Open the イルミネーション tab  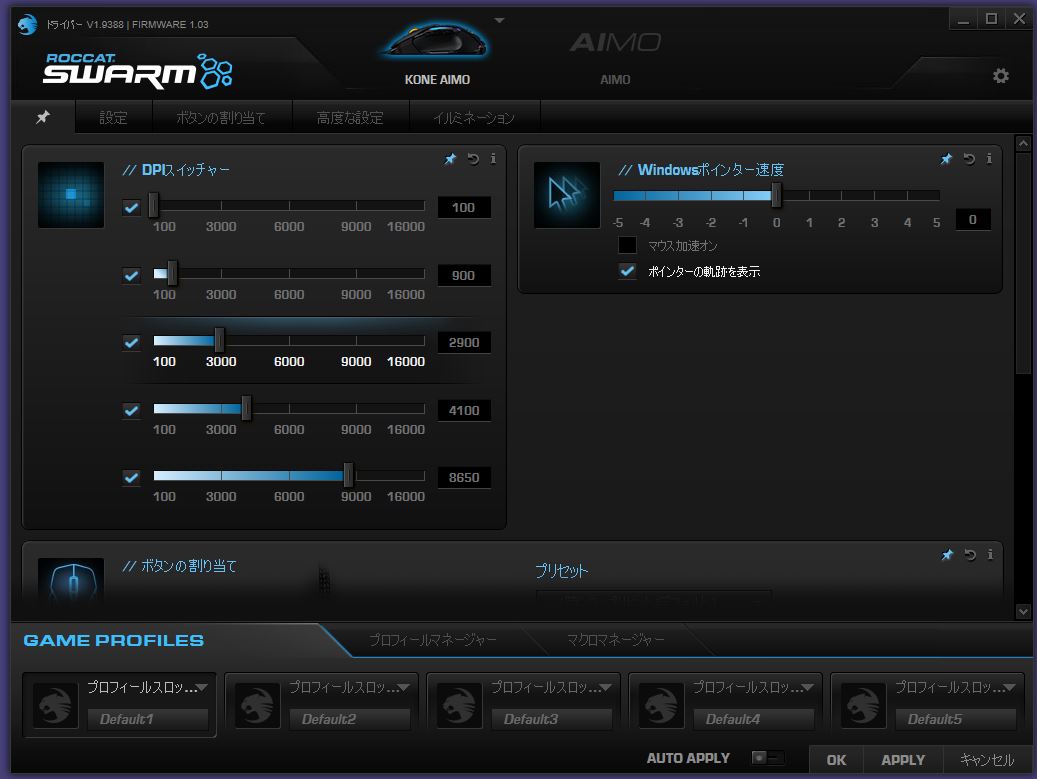point(474,117)
